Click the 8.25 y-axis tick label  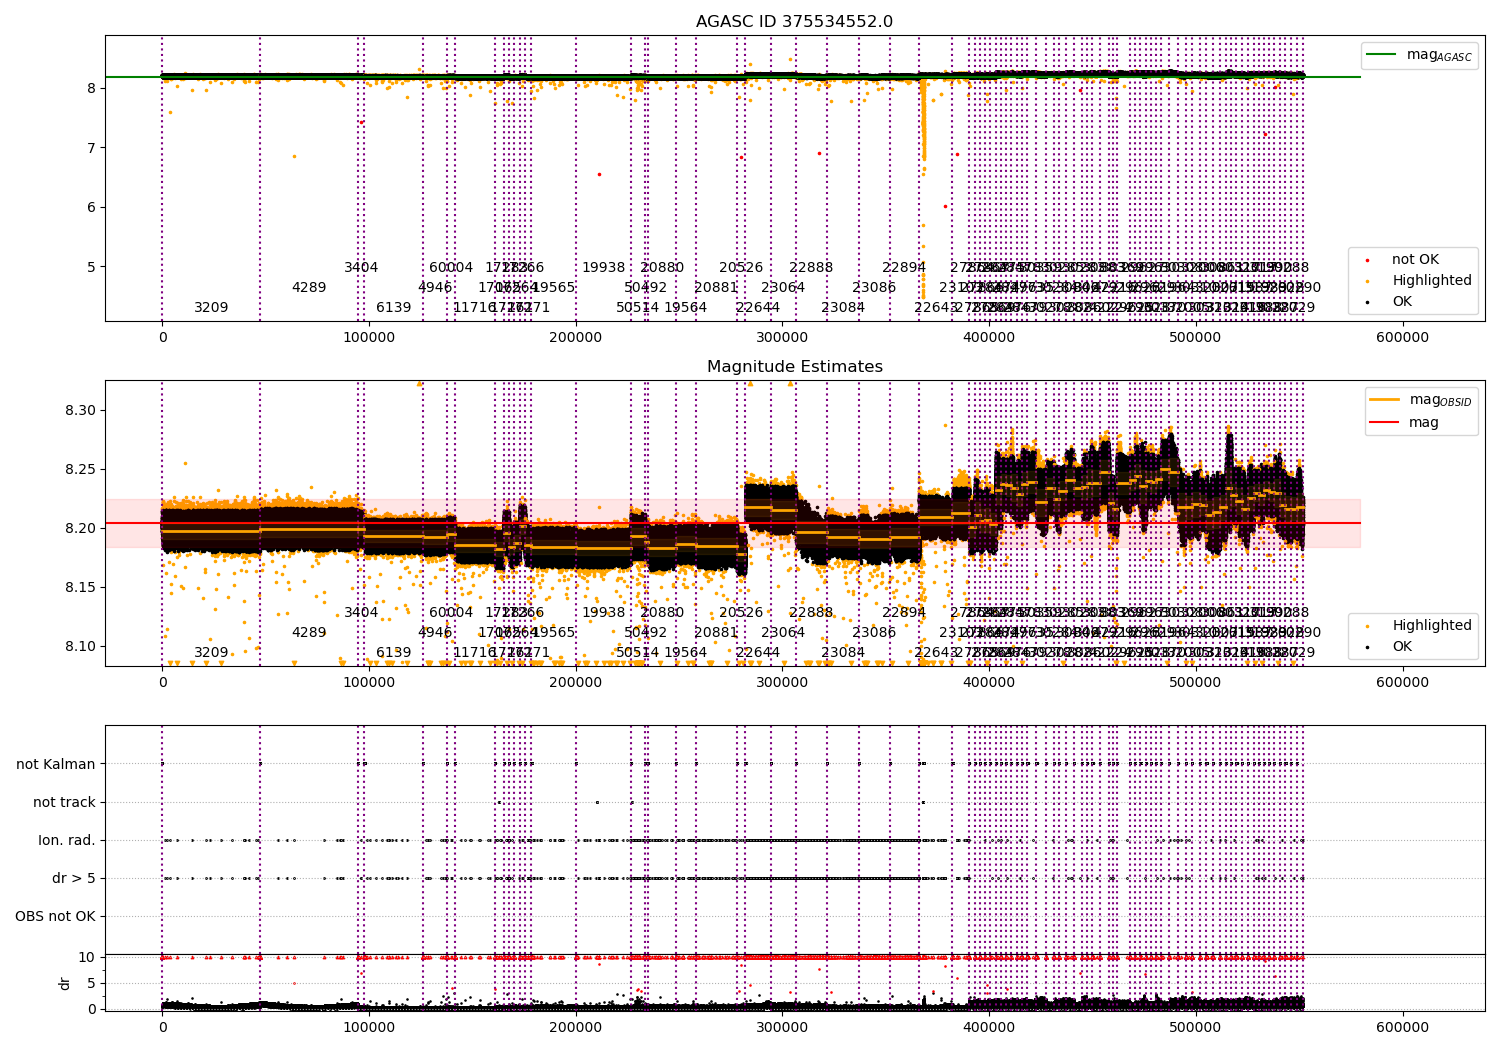[x=80, y=470]
